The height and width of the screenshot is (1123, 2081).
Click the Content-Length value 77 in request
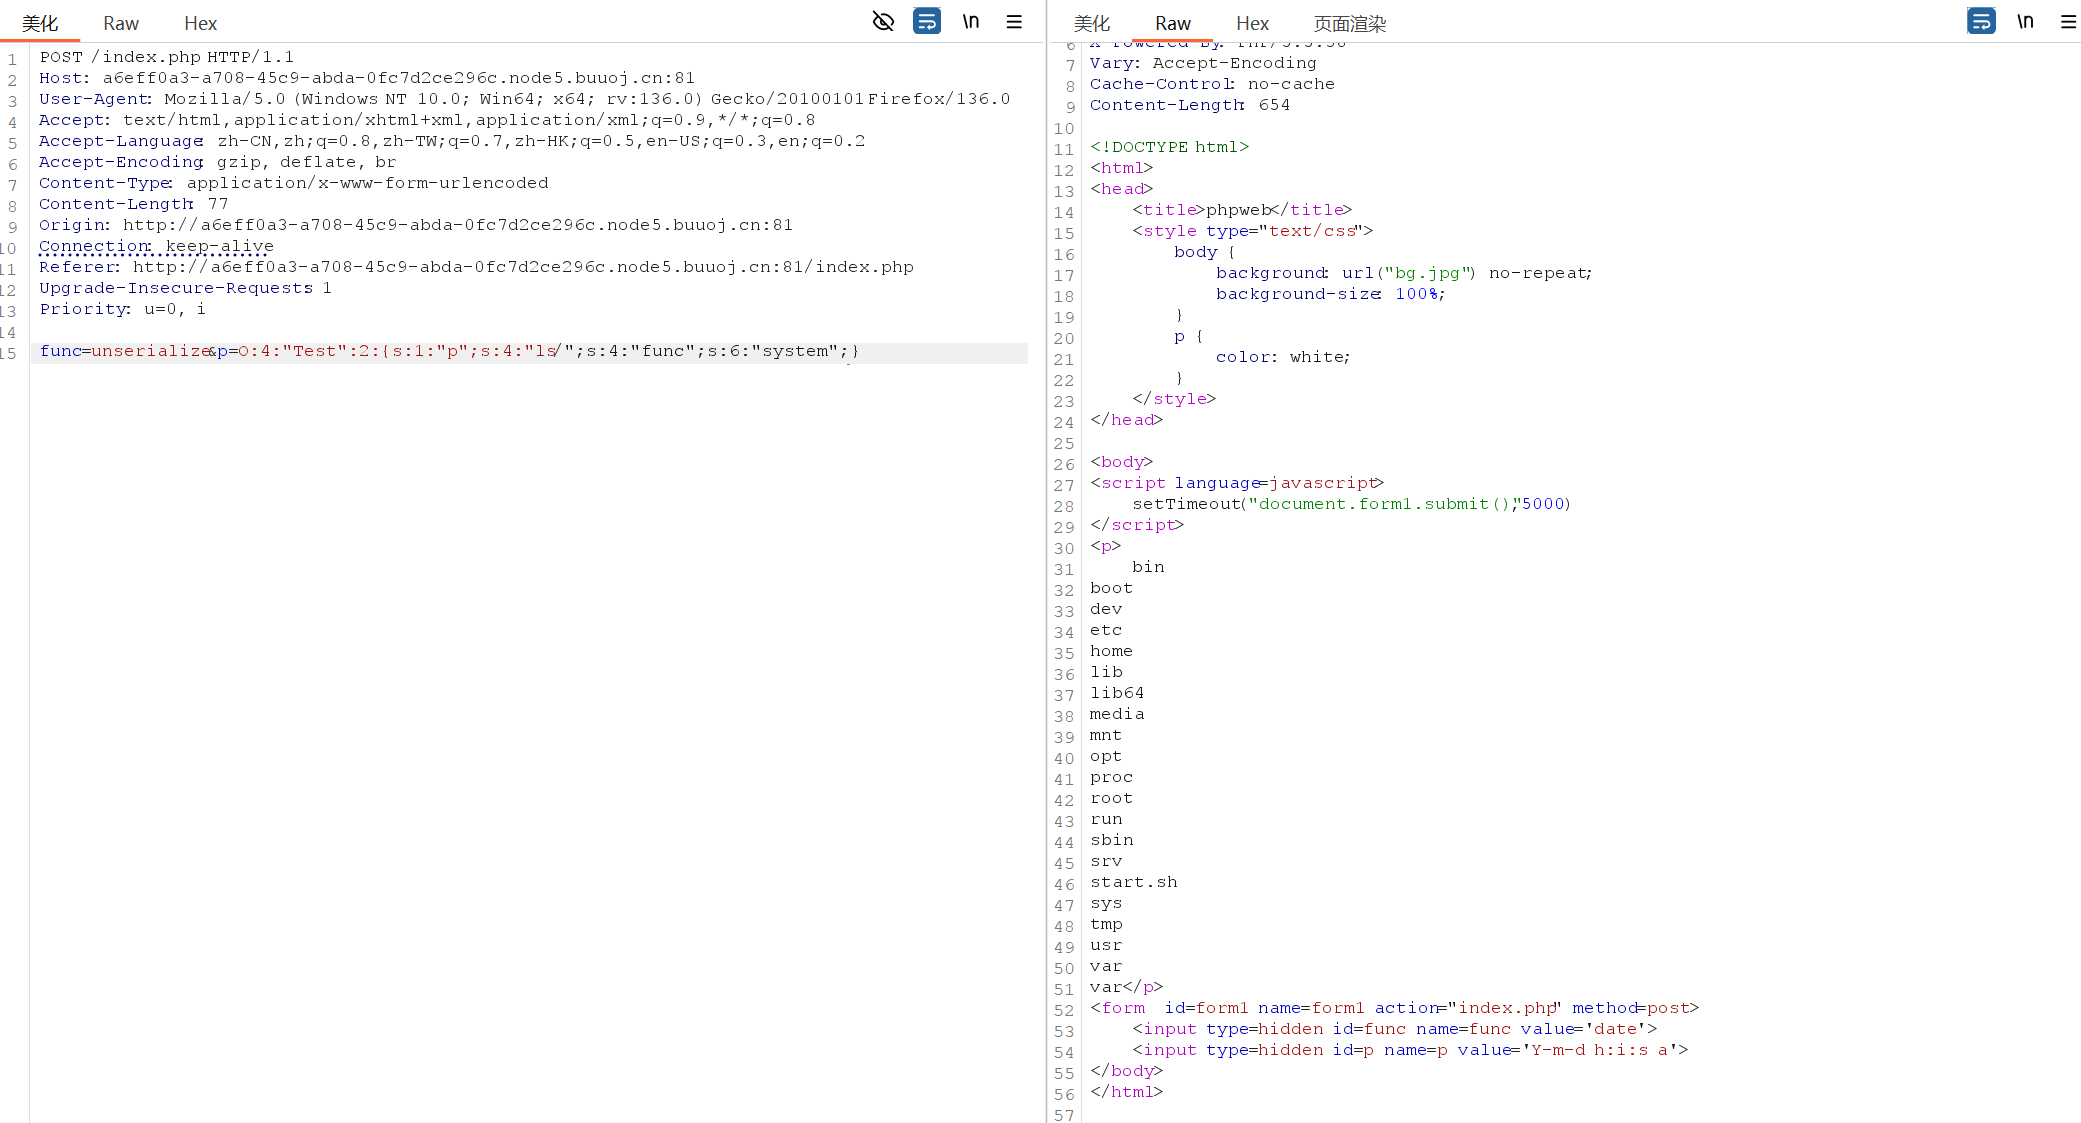pos(218,204)
